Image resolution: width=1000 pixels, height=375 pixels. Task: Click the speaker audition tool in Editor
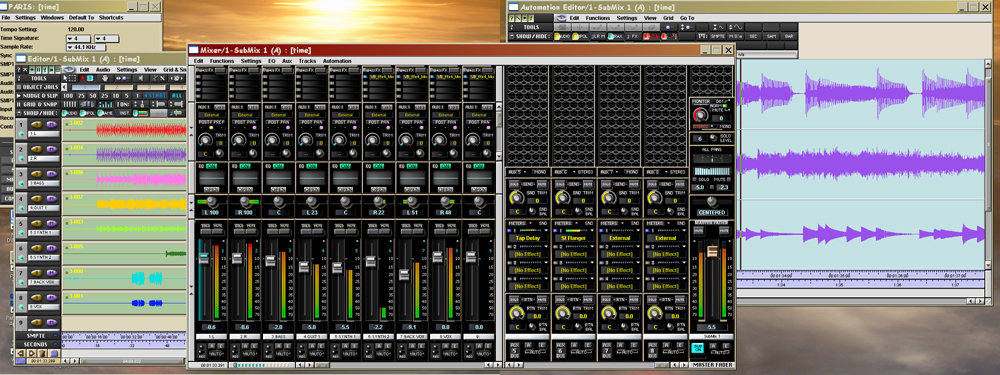141,78
